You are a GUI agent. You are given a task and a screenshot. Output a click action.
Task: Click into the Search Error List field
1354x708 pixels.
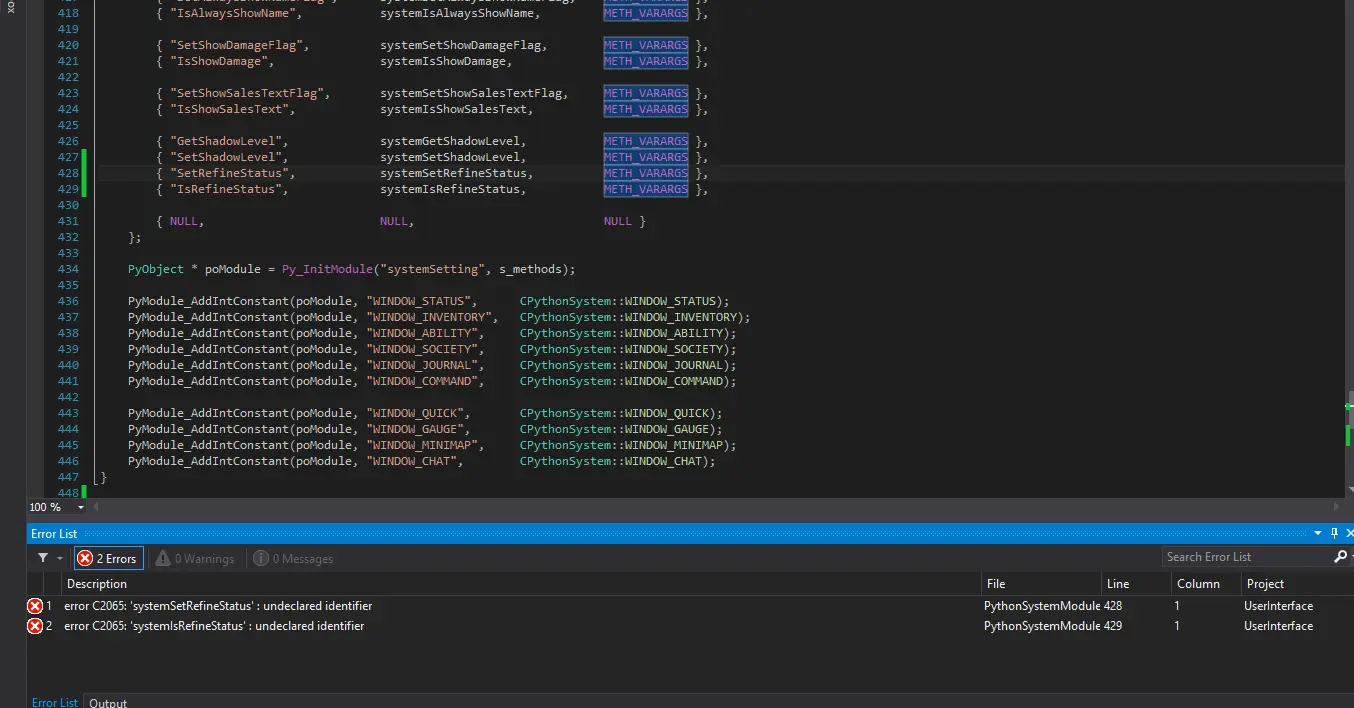click(x=1246, y=557)
